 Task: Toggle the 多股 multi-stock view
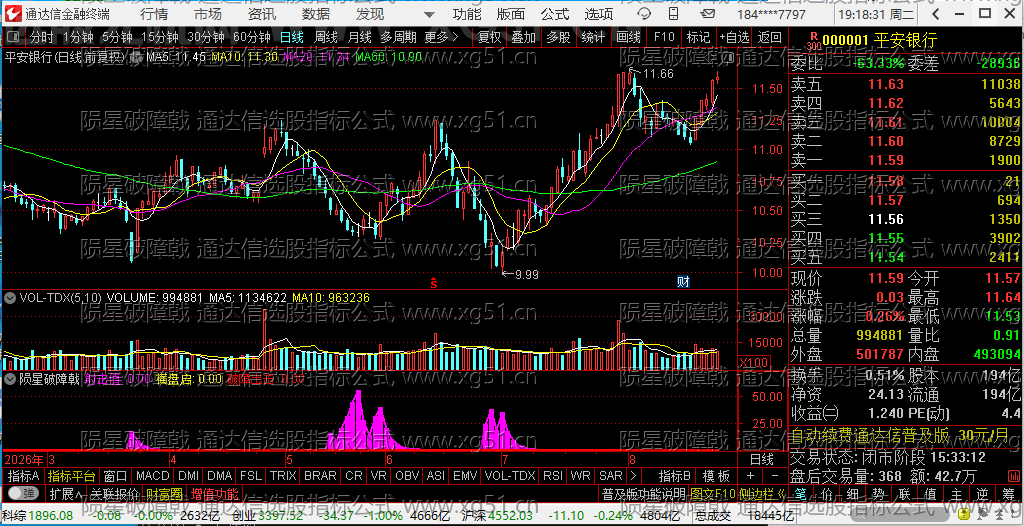point(558,38)
